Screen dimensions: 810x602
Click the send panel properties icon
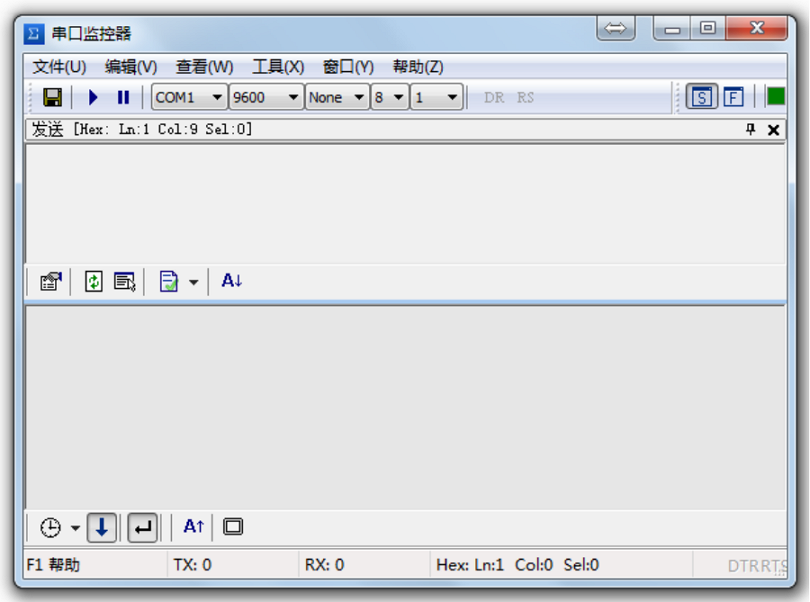click(50, 282)
